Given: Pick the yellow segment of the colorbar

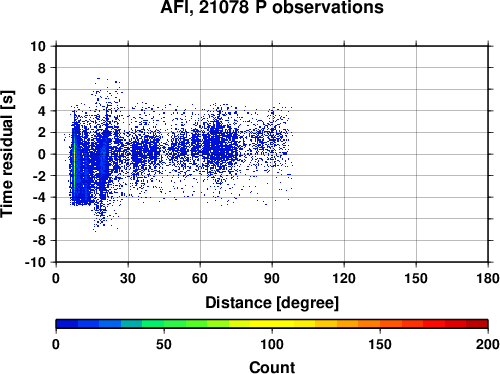Looking at the screenshot, I should (x=272, y=324).
